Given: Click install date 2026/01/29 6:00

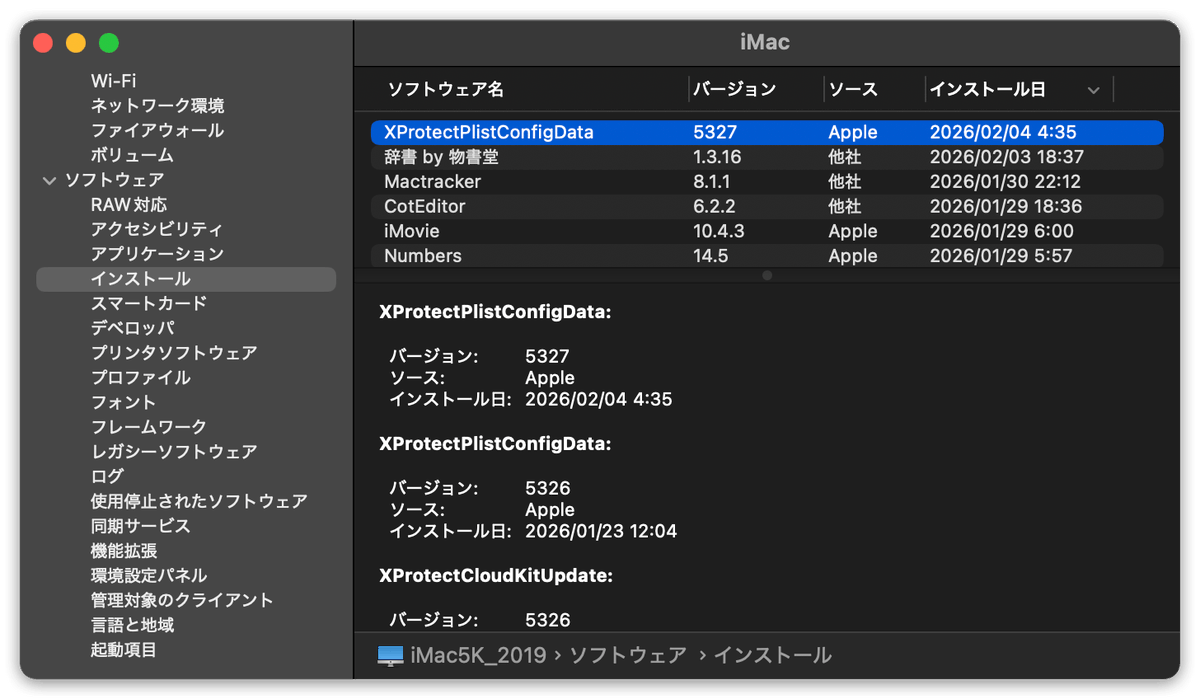Looking at the screenshot, I should pos(1002,231).
